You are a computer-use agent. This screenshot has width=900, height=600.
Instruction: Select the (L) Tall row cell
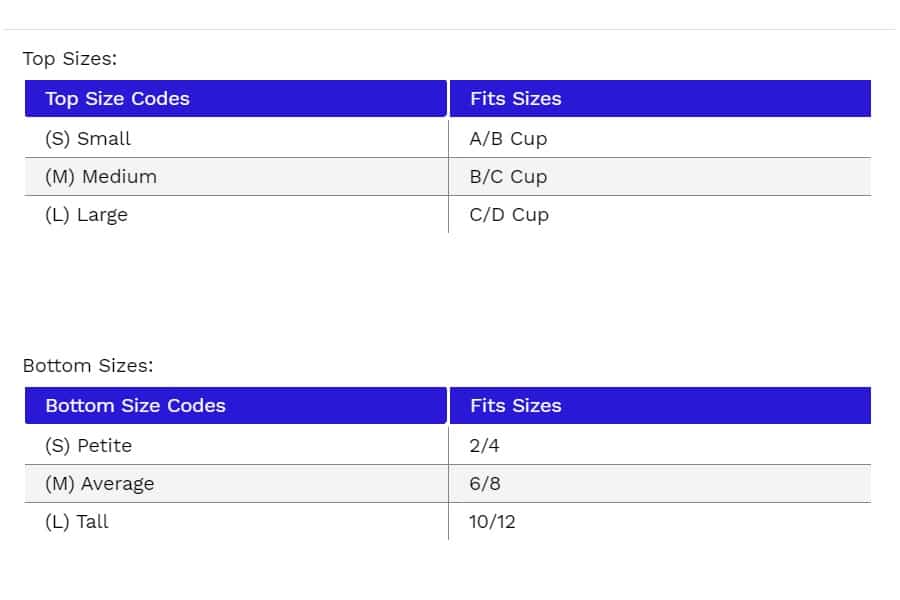[x=77, y=522]
